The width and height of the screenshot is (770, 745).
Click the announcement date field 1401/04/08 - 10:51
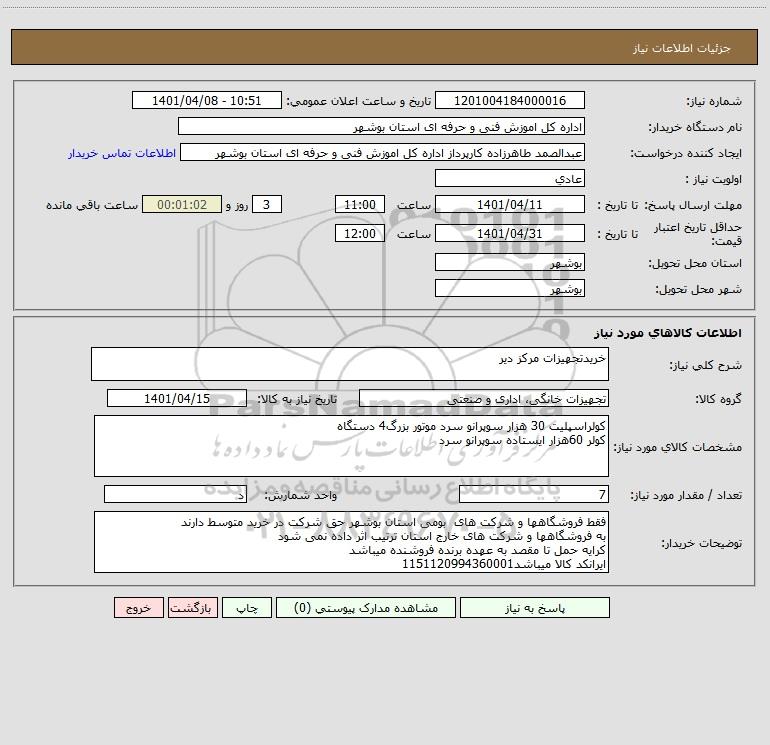207,100
